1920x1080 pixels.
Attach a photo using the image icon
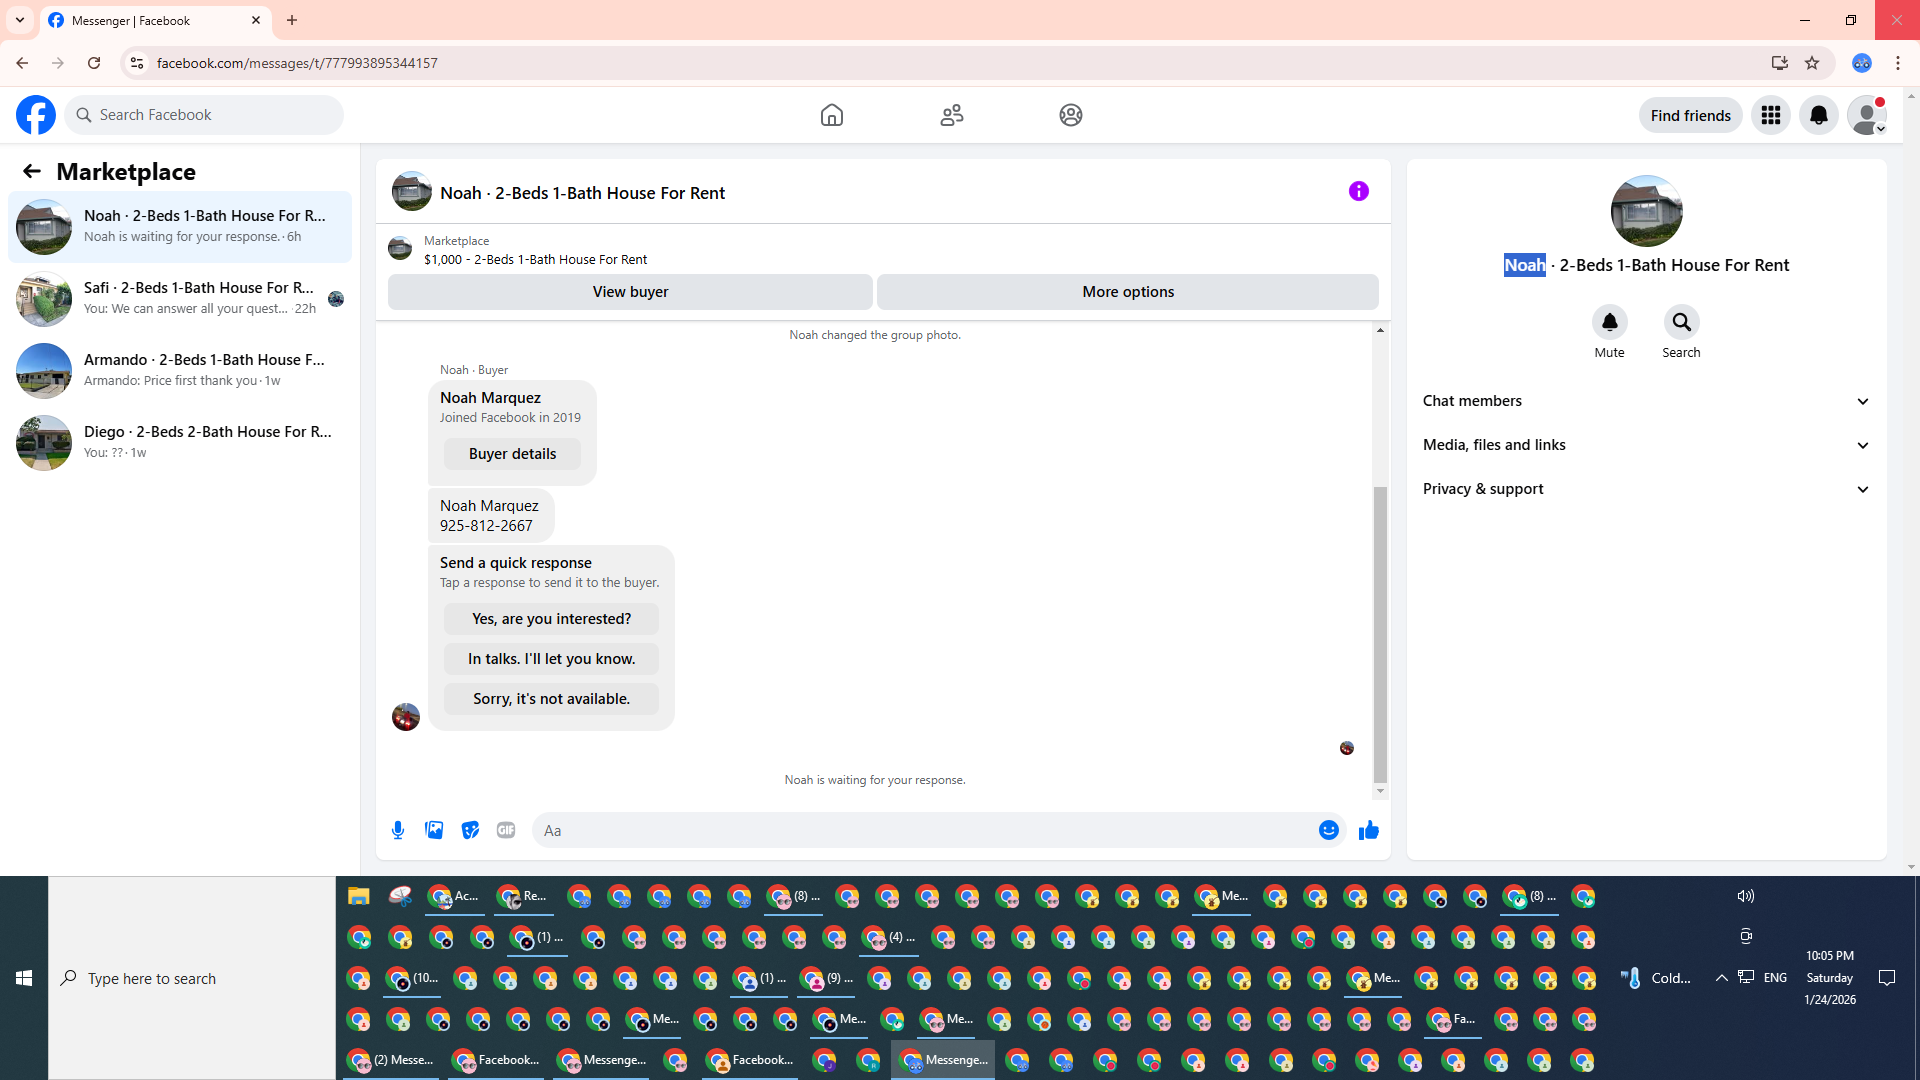coord(434,830)
